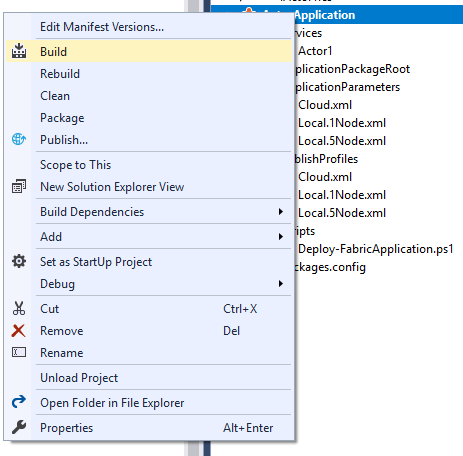Select Clean in the context menu
Viewport: 463px width, 456px height.
pos(148,96)
